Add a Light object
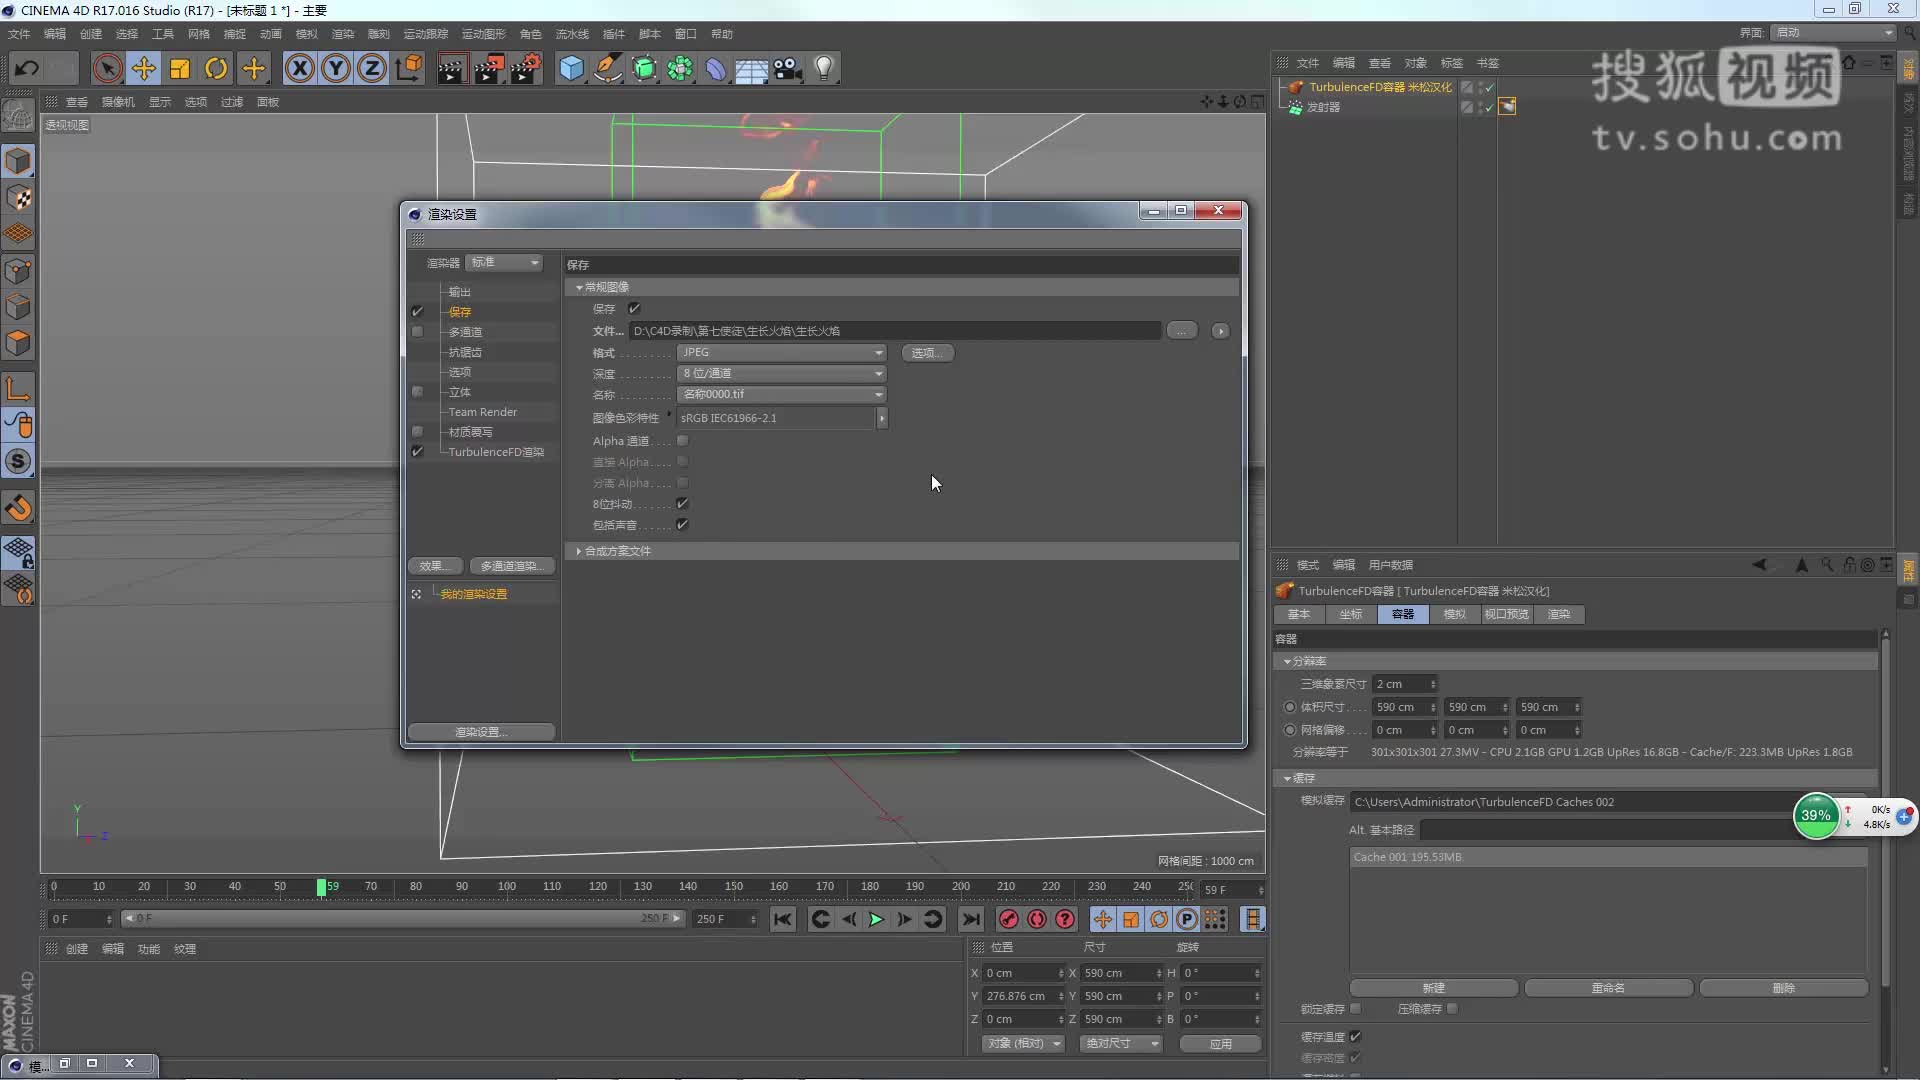This screenshot has width=1920, height=1080. 824,68
